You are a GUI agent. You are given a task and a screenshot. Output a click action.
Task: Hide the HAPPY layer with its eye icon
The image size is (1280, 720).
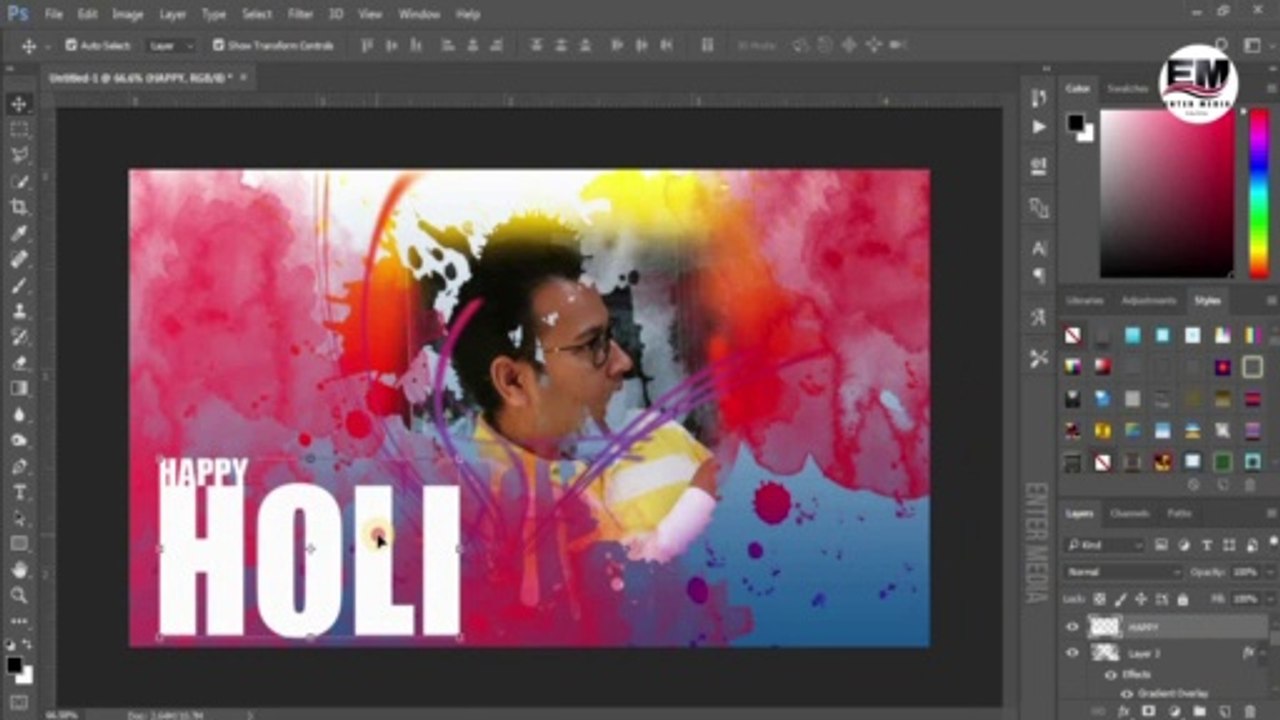1073,627
